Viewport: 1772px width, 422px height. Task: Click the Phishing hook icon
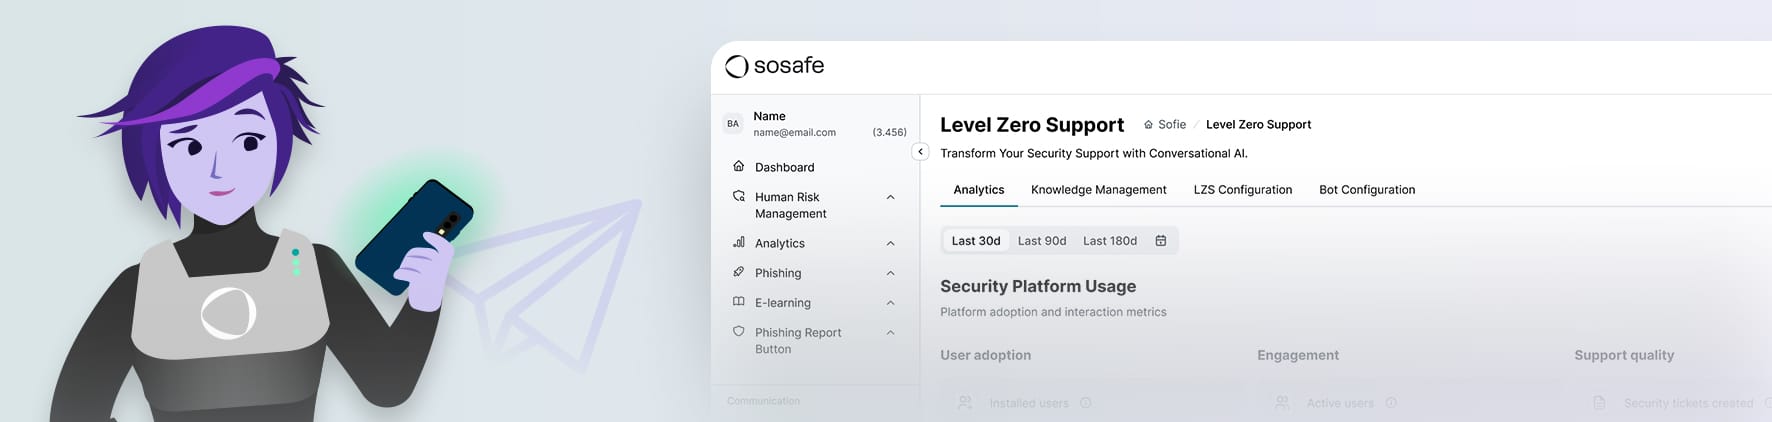point(738,272)
